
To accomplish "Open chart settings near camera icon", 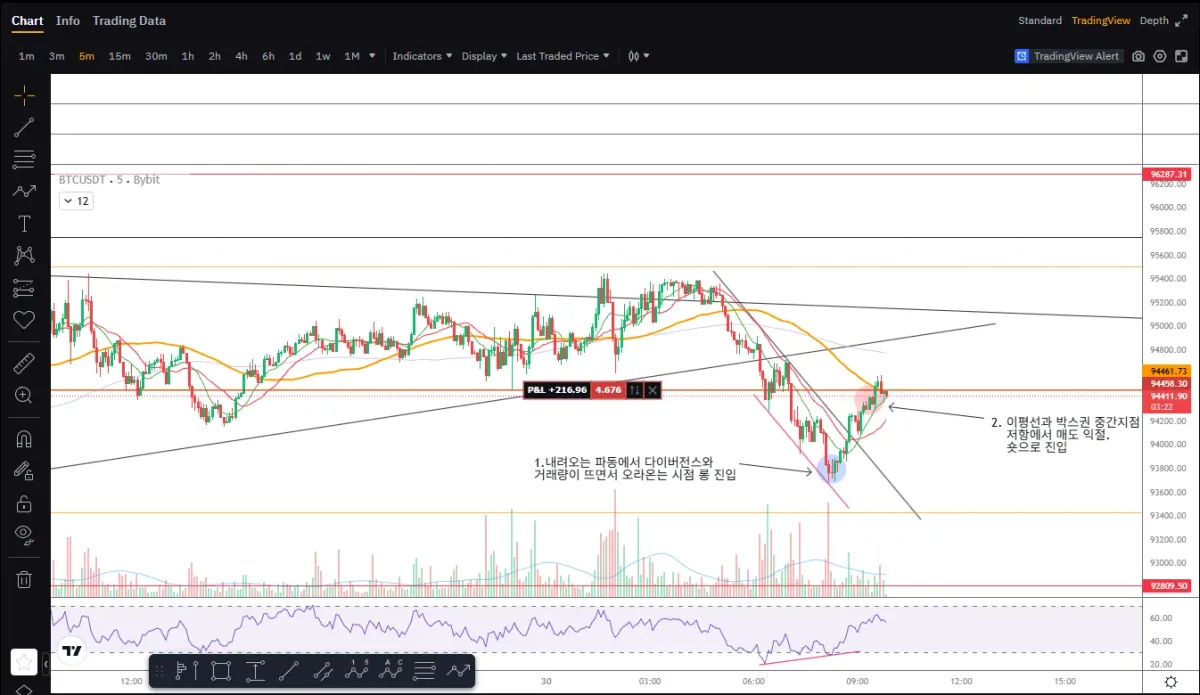I will (1160, 56).
